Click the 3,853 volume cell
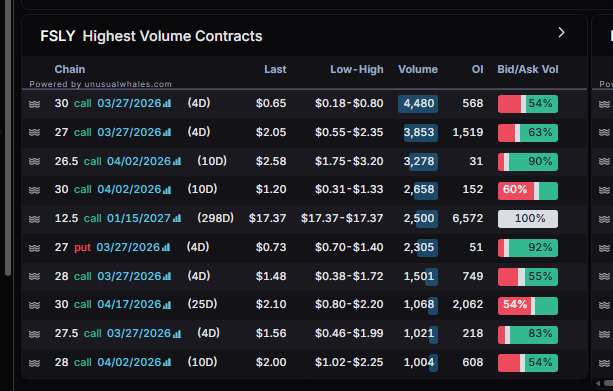Screen dimensions: 613x391 click(420, 133)
